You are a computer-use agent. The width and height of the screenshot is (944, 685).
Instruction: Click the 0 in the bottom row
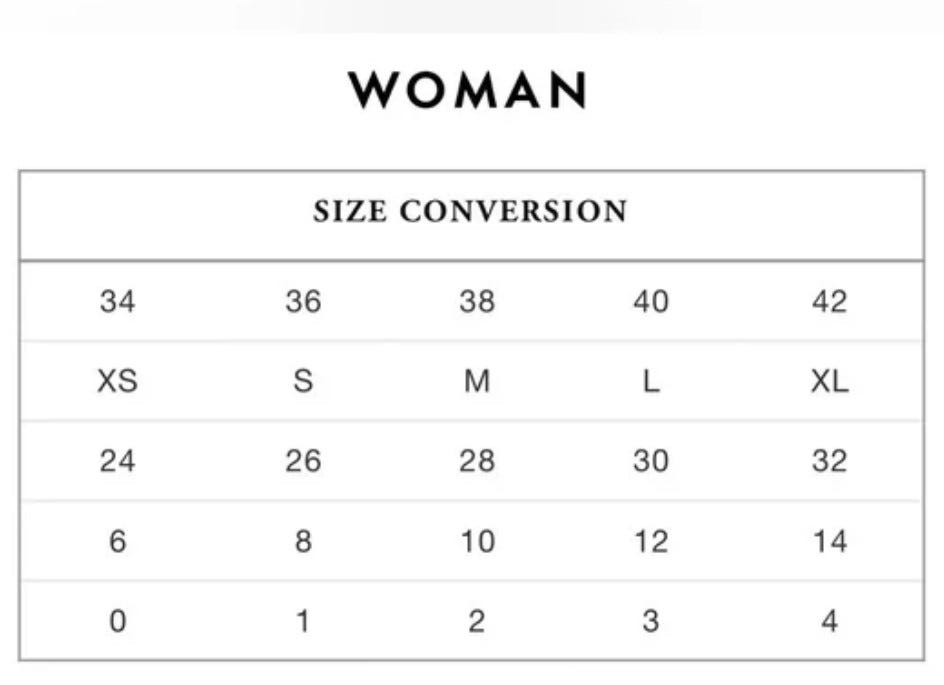point(117,621)
